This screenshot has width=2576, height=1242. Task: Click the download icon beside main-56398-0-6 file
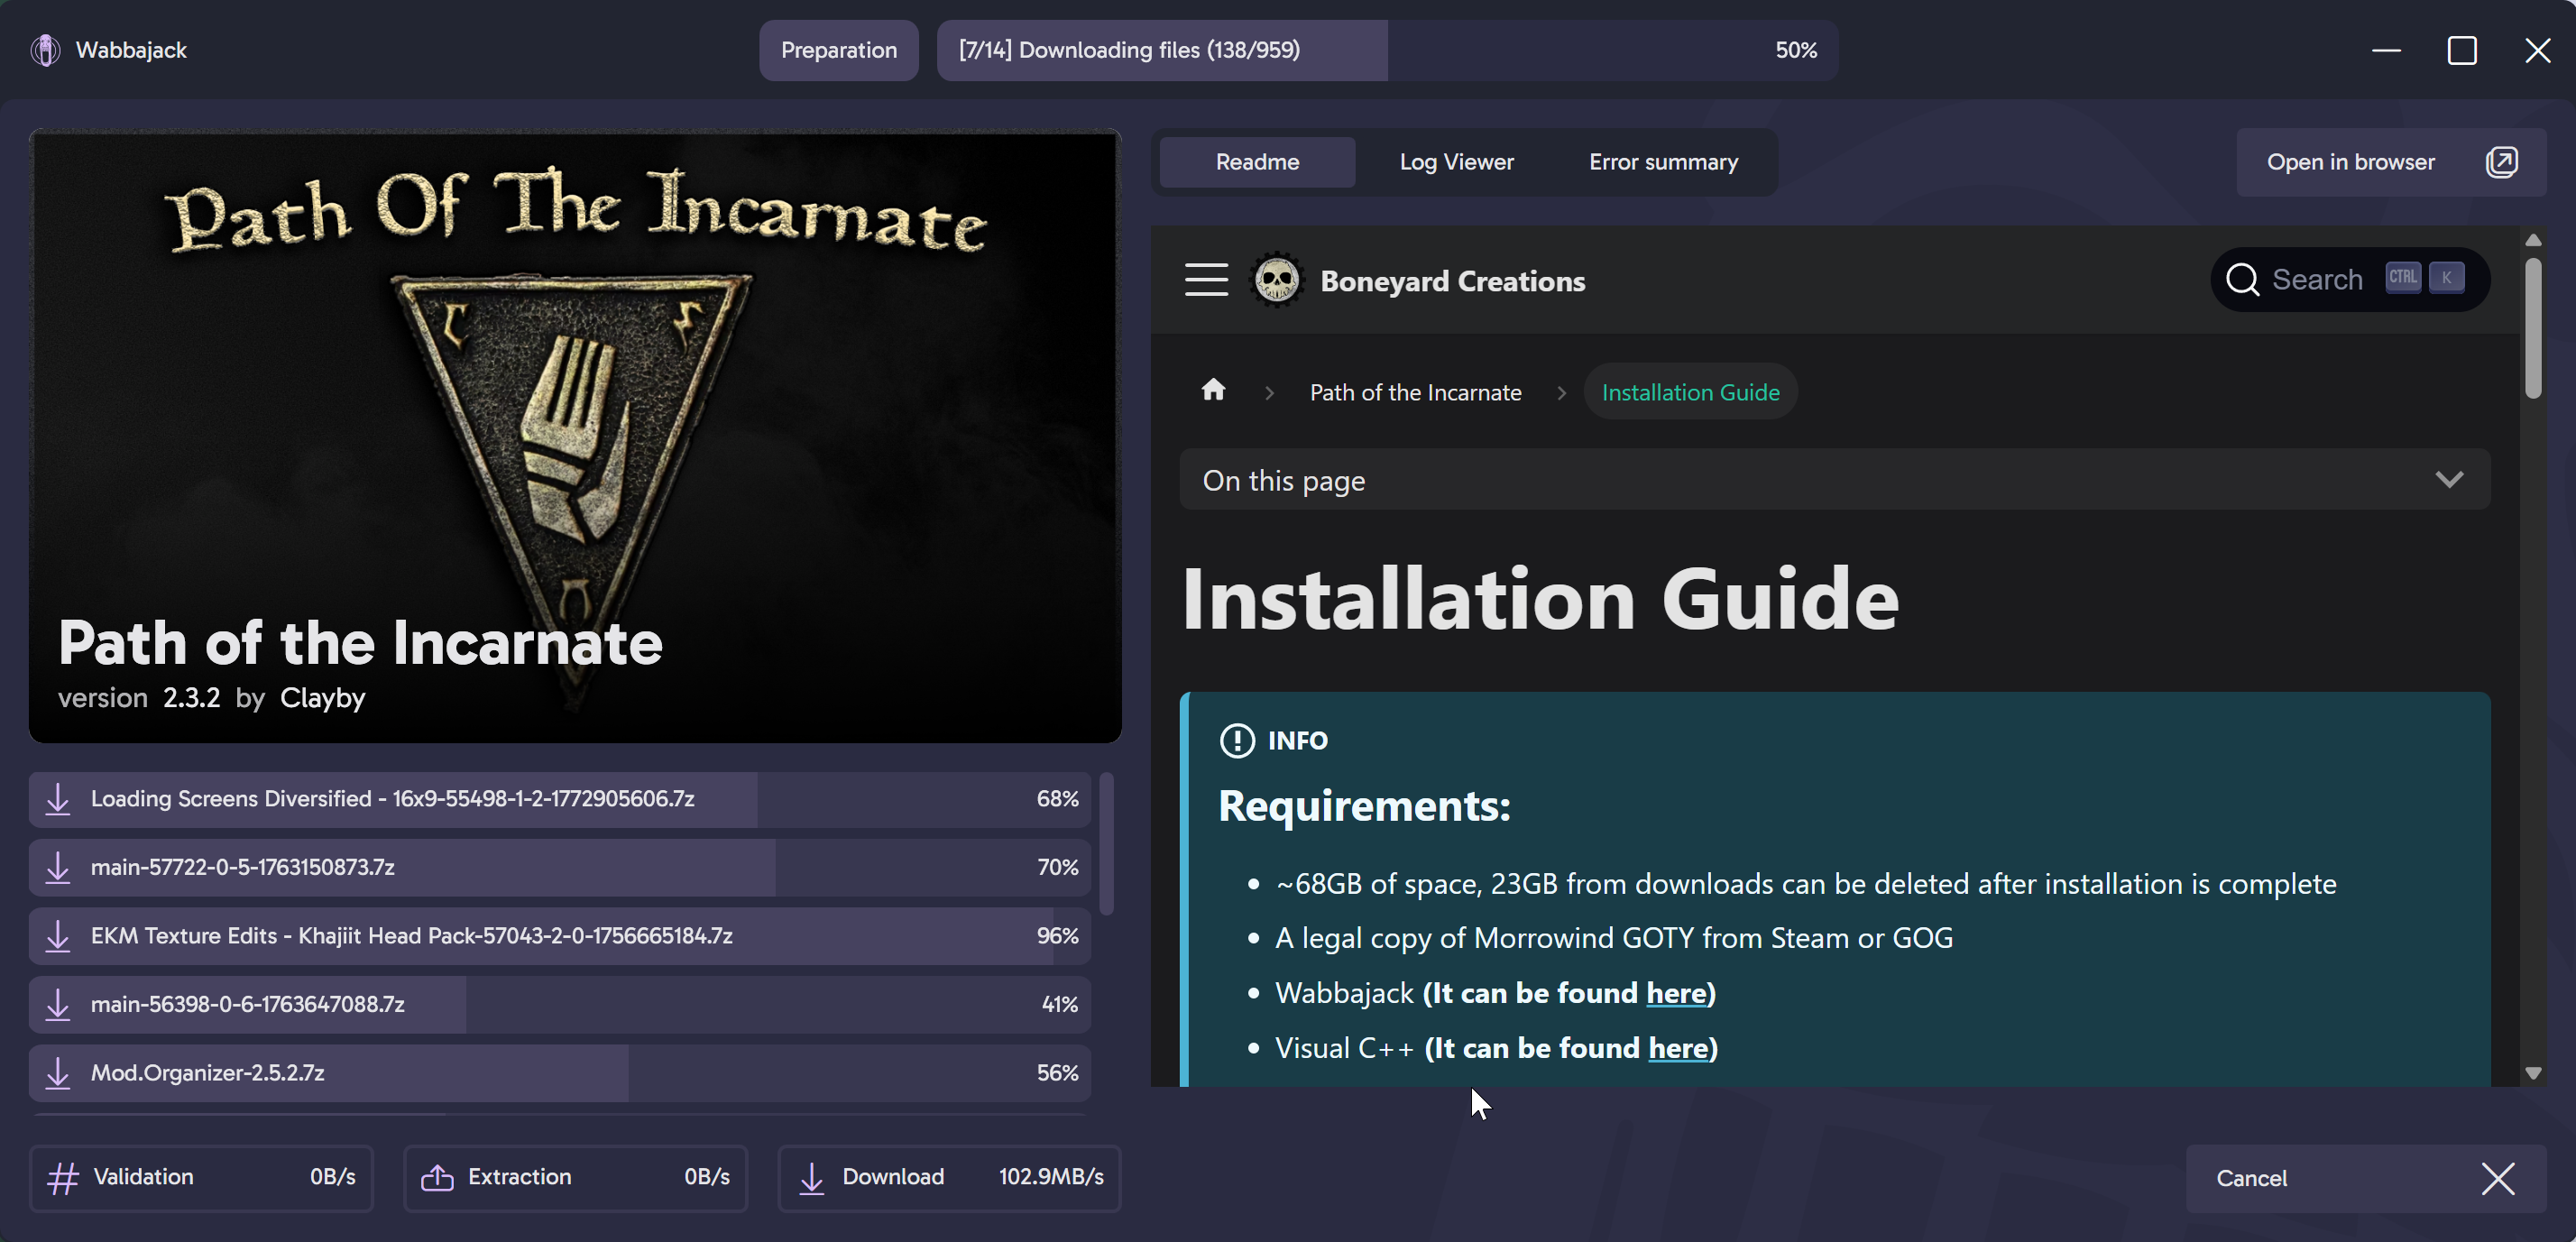(x=58, y=1004)
